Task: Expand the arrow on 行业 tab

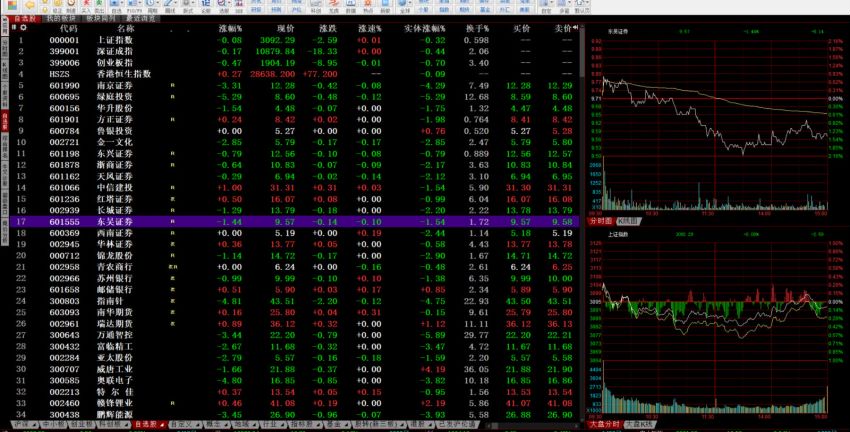Action: click(284, 425)
